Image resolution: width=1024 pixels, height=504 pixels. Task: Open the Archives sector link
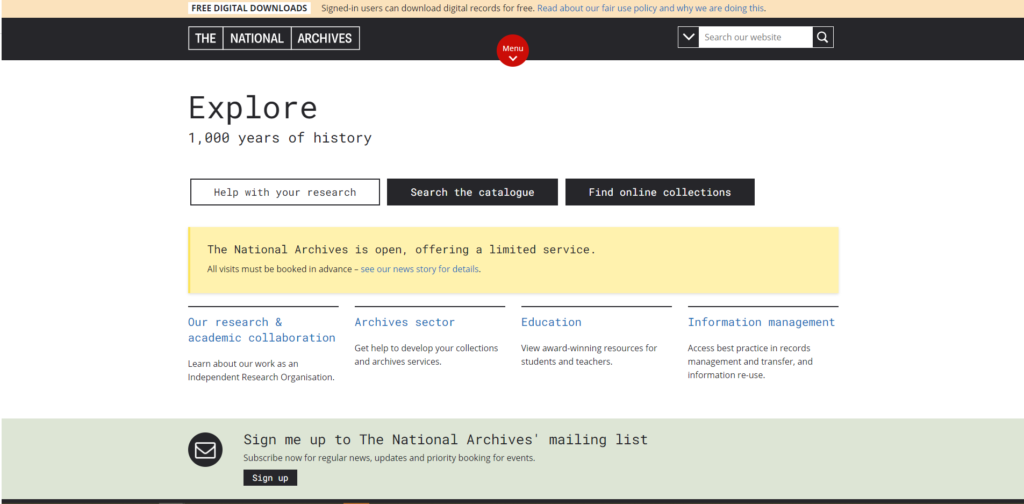pos(404,322)
